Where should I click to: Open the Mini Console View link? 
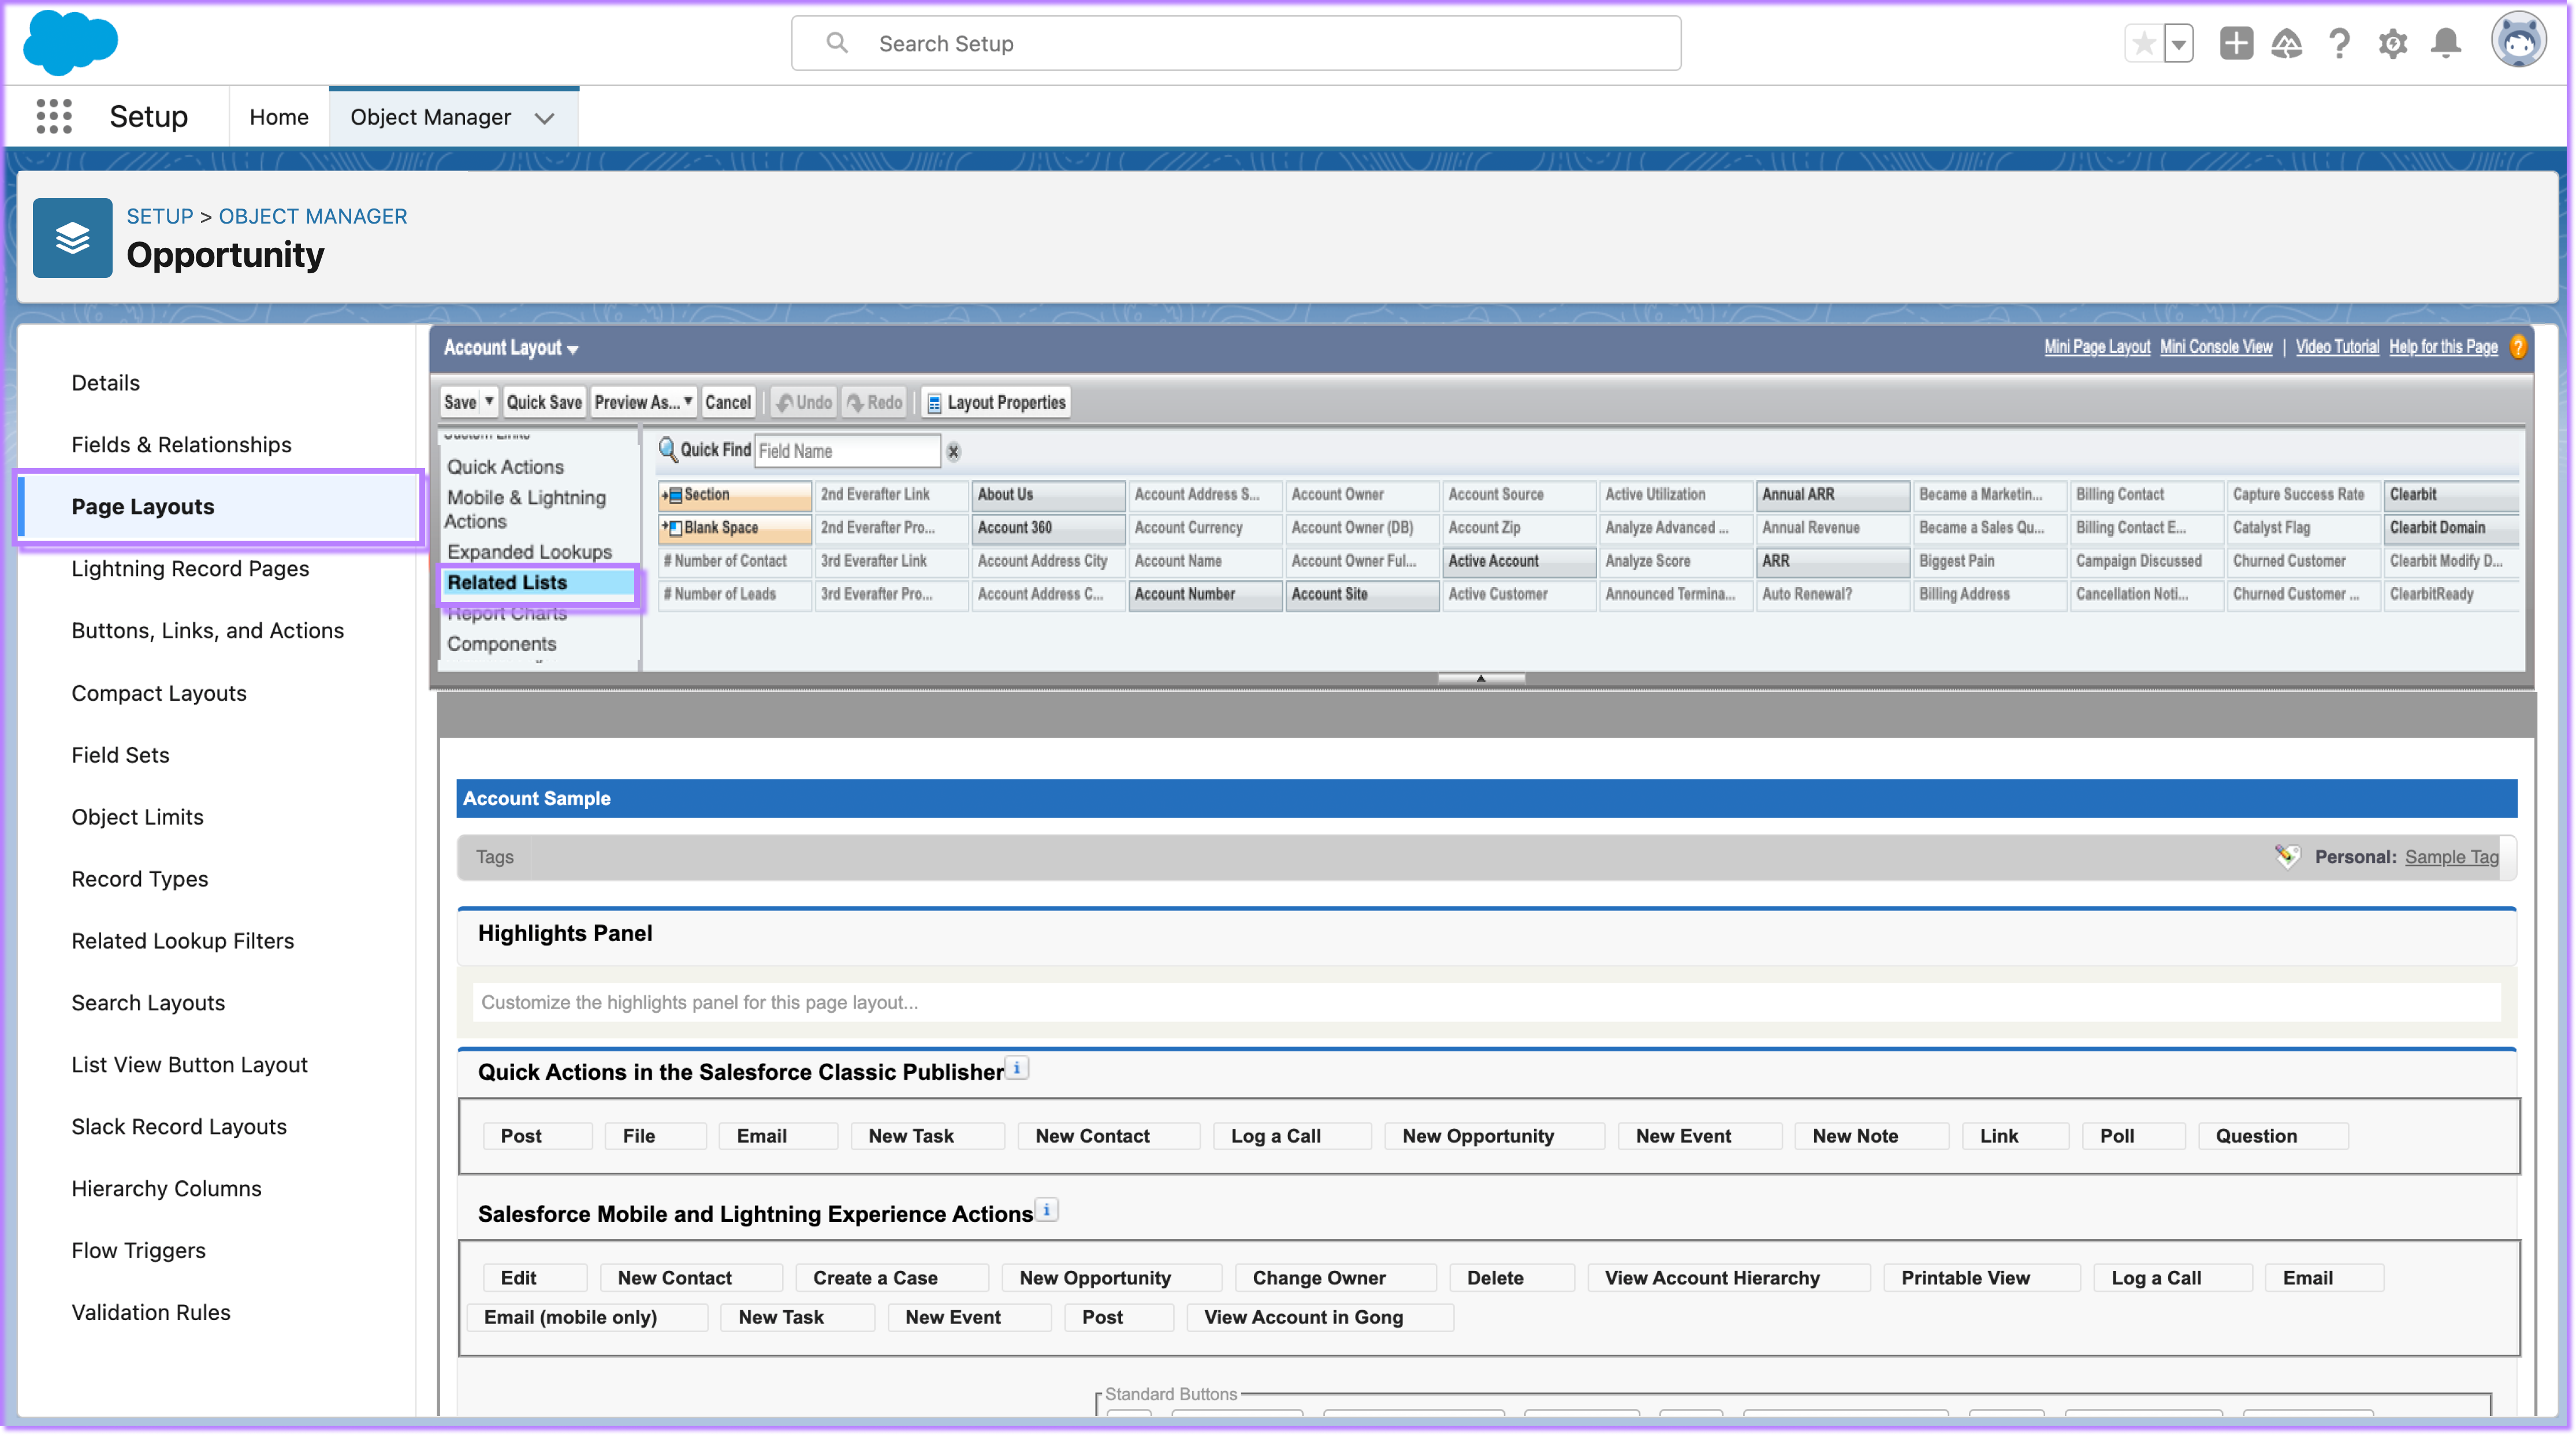click(2215, 347)
